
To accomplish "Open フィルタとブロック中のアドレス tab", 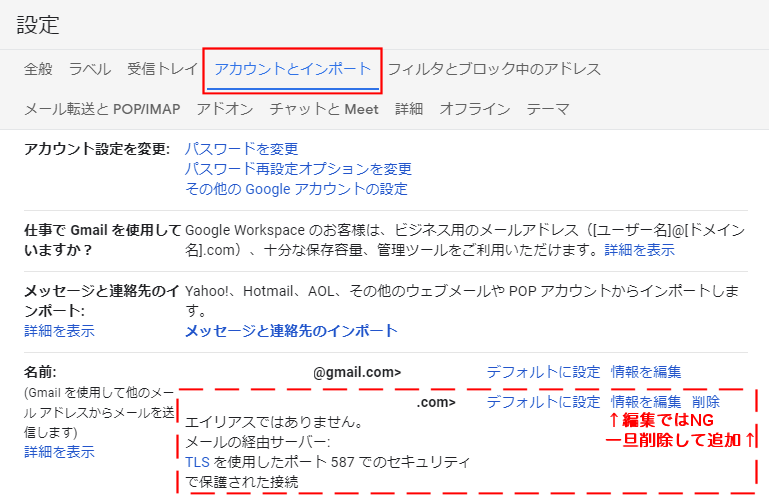I will click(494, 69).
